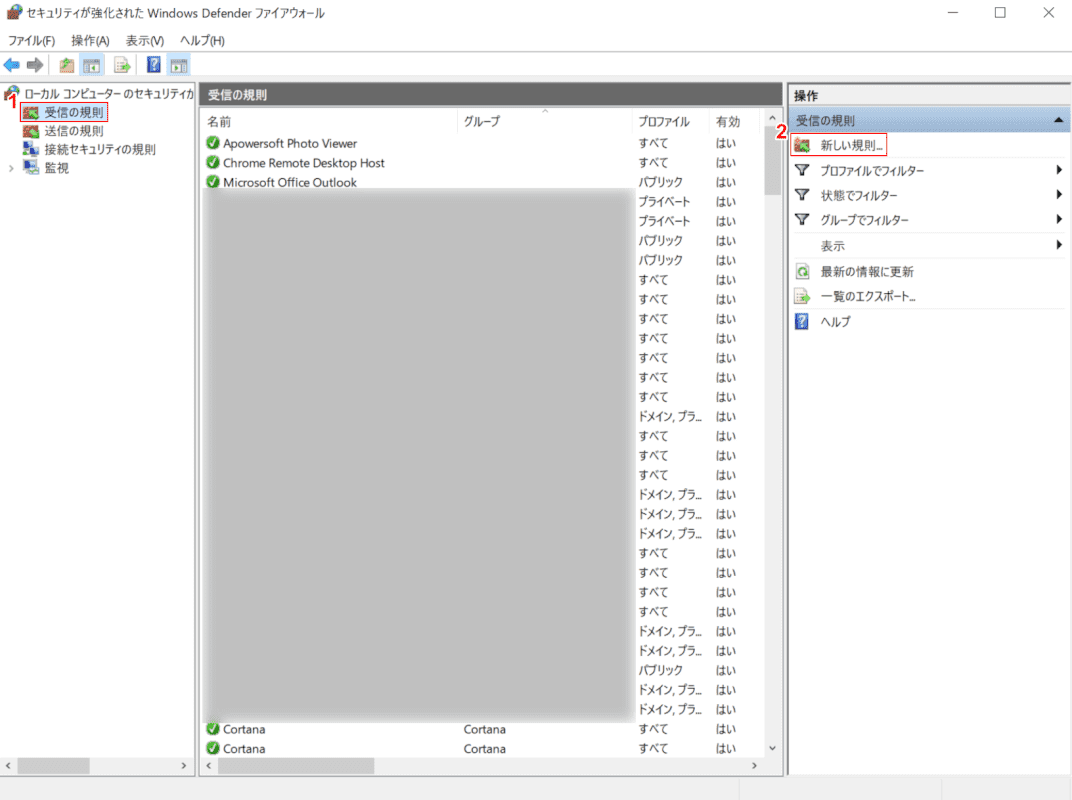This screenshot has width=1072, height=800.
Task: Click the 送信の規則 tree icon
Action: click(31, 131)
